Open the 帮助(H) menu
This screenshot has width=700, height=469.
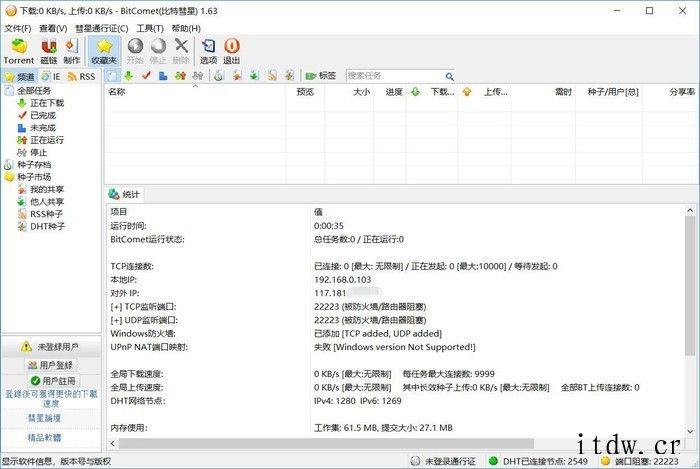[x=186, y=28]
